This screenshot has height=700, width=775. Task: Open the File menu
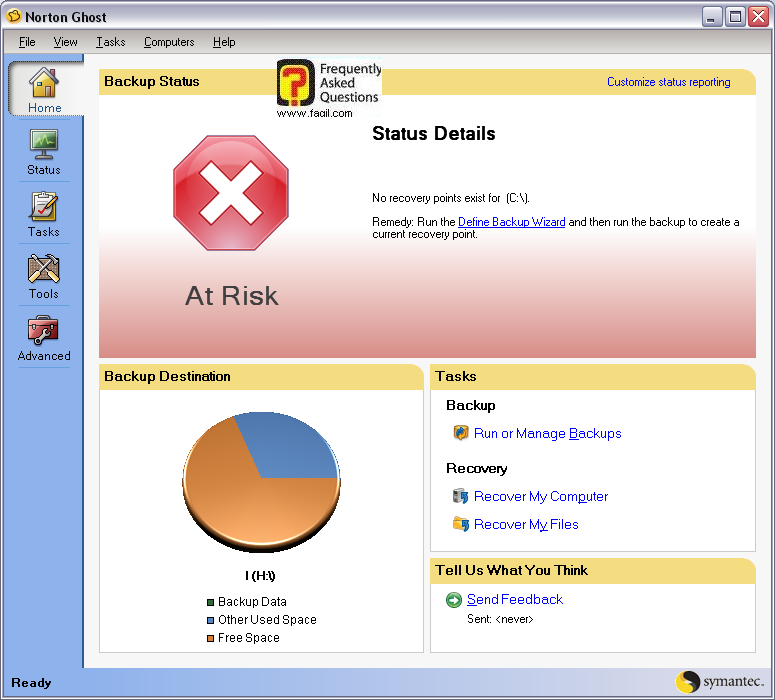(27, 42)
